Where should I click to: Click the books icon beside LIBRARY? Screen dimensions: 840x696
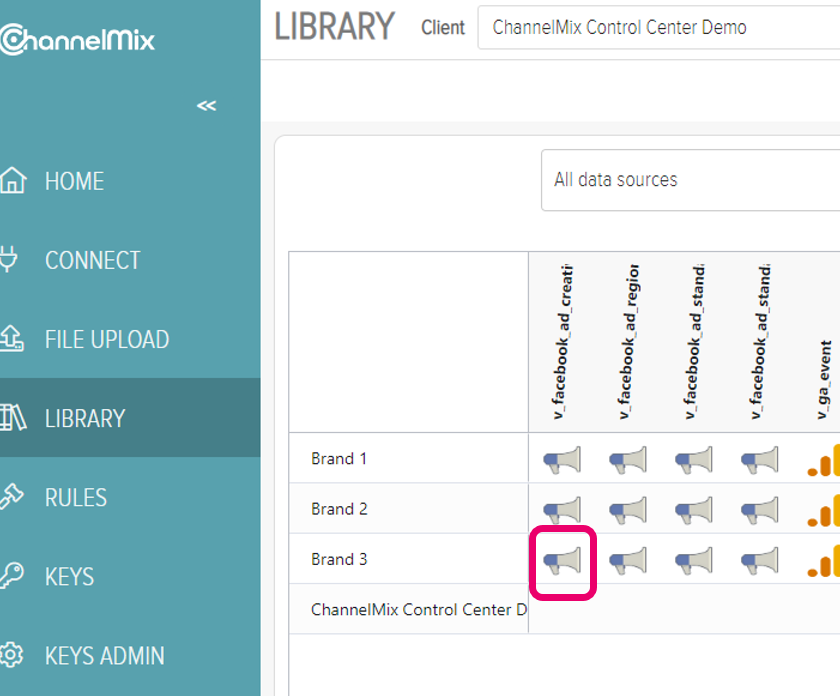click(13, 417)
